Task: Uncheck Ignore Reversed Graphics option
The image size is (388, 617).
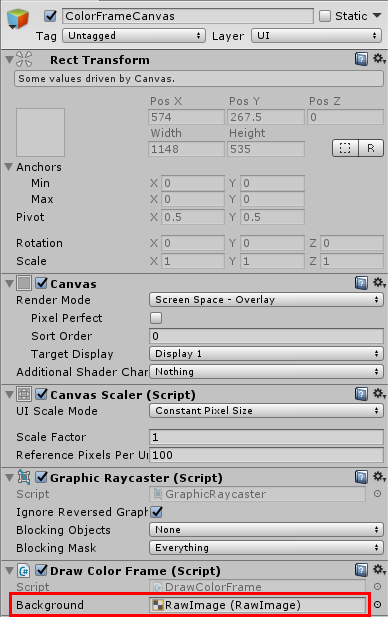Action: point(156,512)
